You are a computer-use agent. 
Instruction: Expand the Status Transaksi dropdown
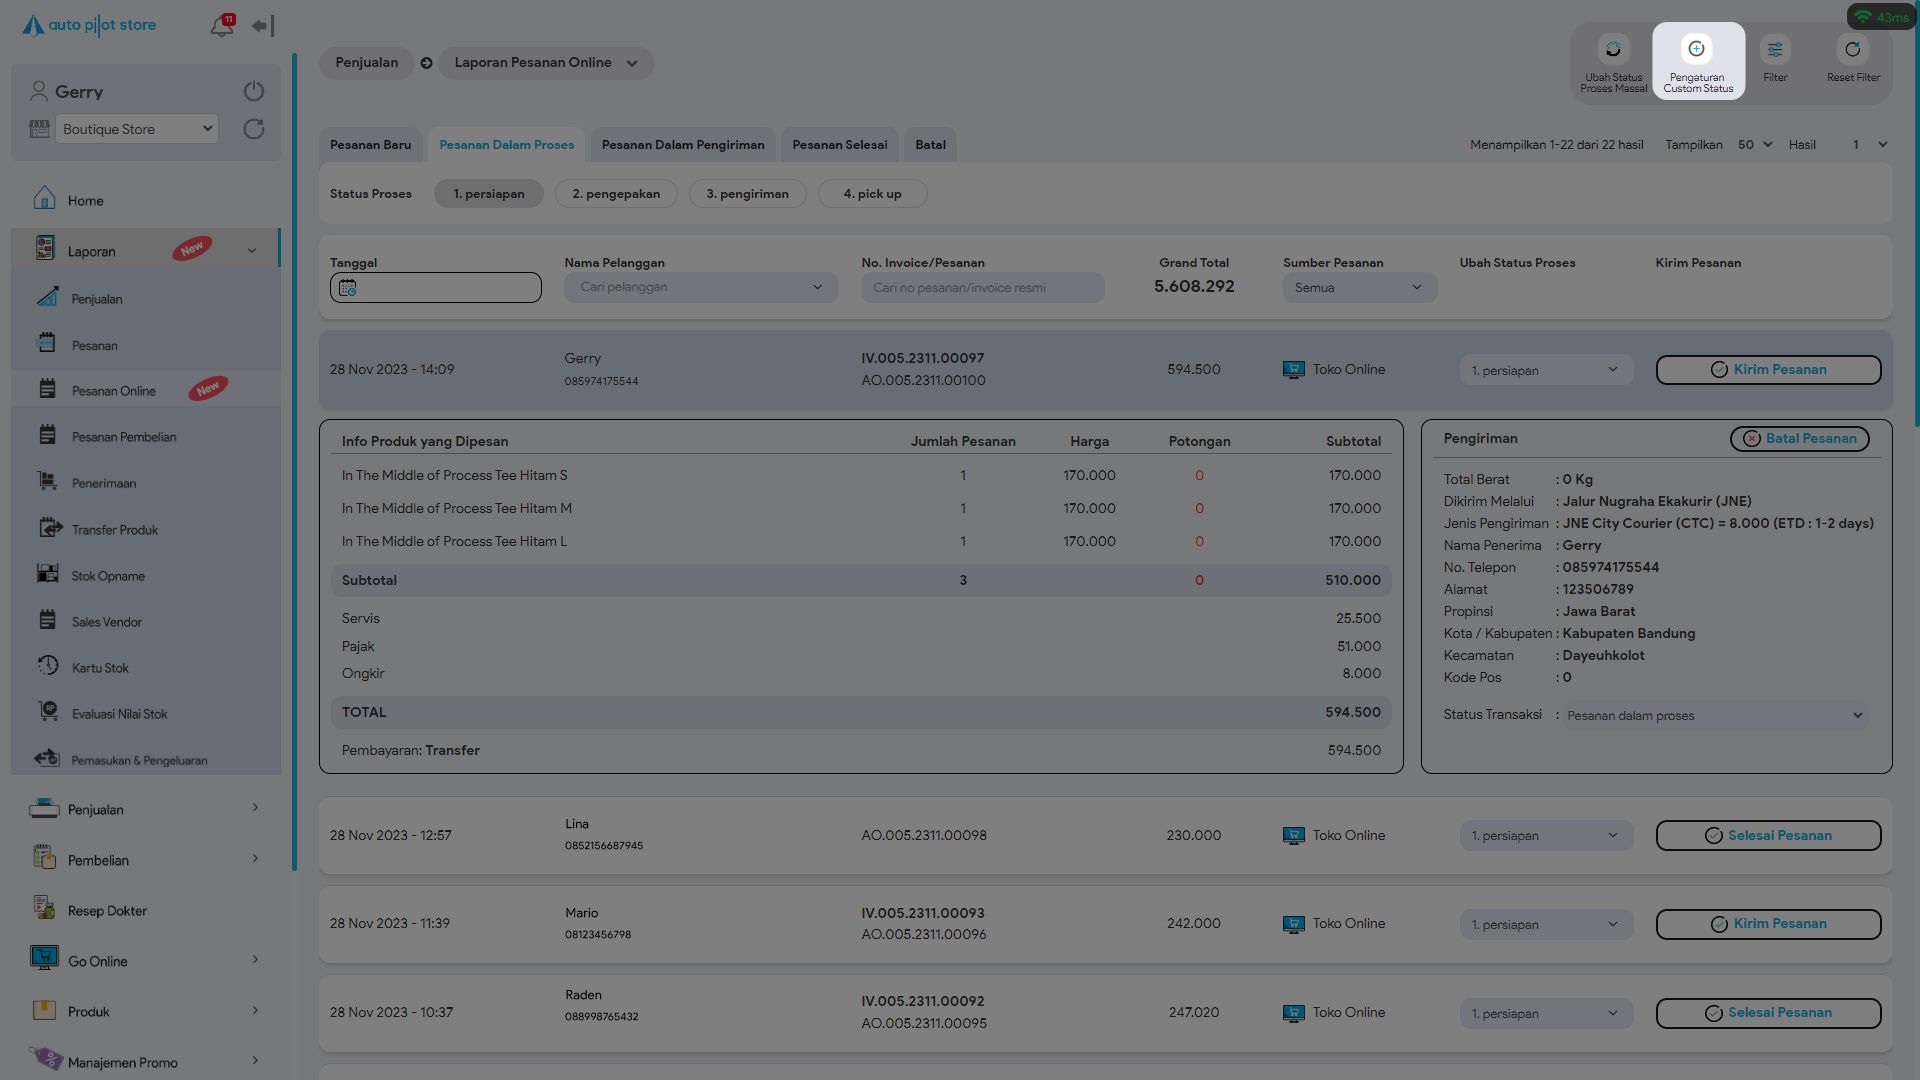(x=1714, y=716)
